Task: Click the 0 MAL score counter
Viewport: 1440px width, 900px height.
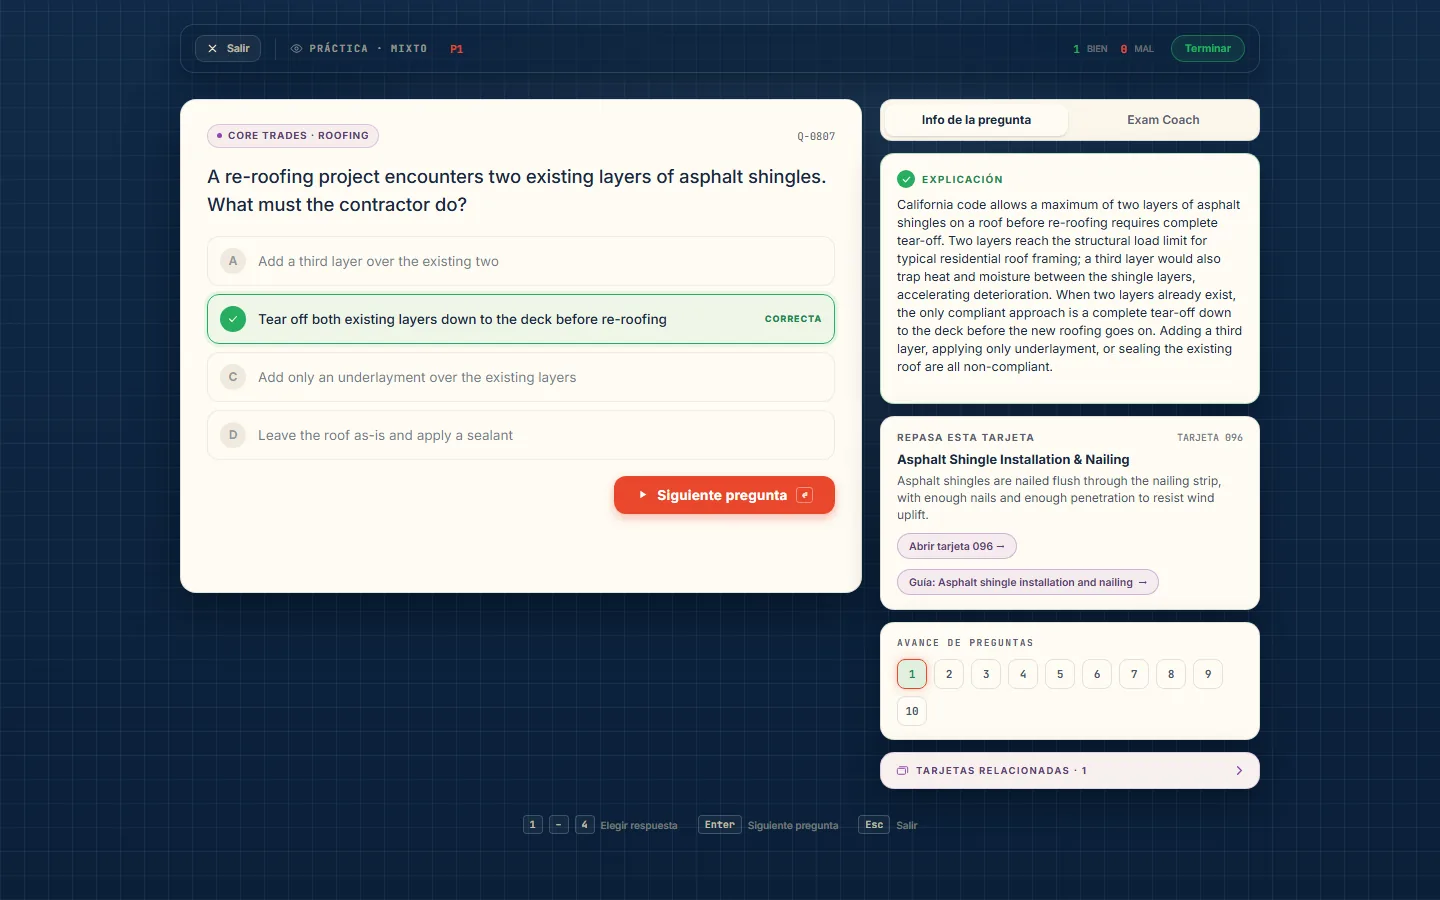Action: 1137,49
